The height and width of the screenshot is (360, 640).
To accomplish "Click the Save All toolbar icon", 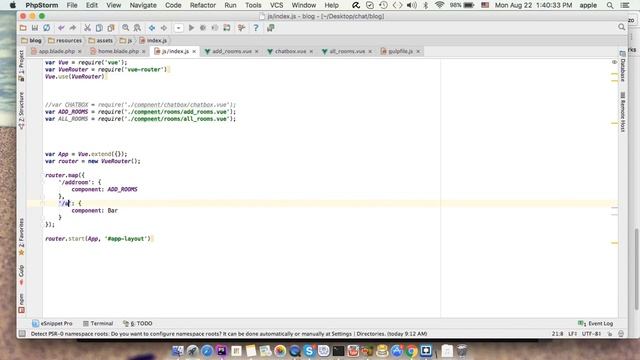I will click(35, 28).
